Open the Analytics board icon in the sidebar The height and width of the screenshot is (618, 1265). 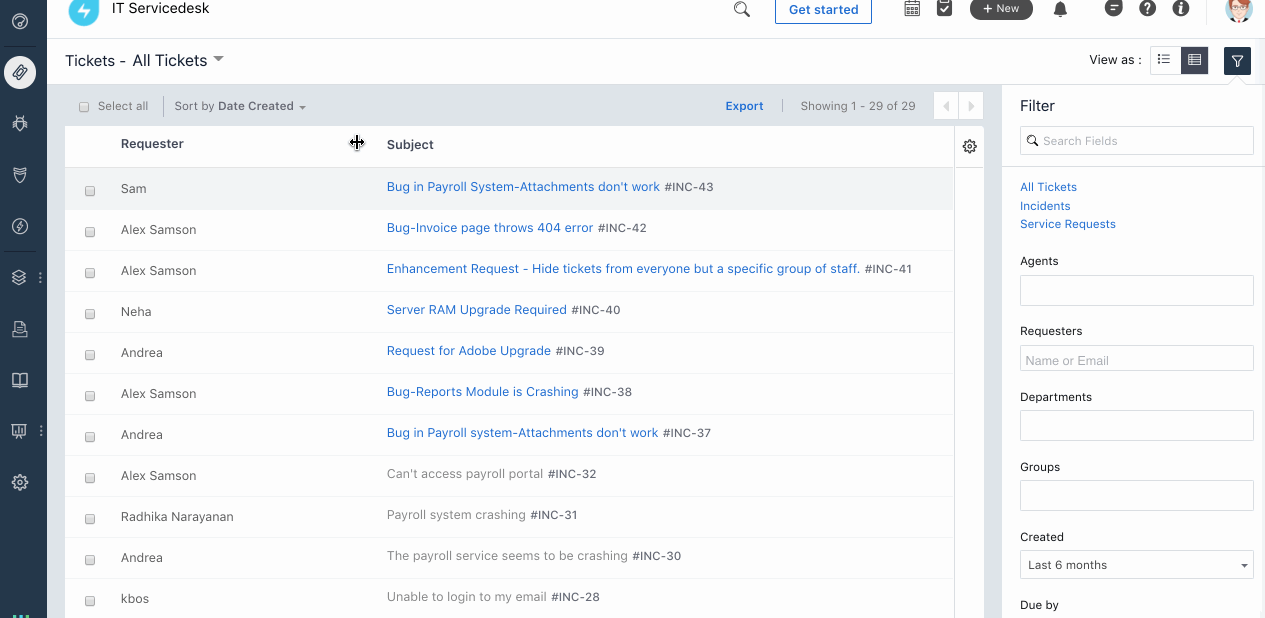click(18, 431)
